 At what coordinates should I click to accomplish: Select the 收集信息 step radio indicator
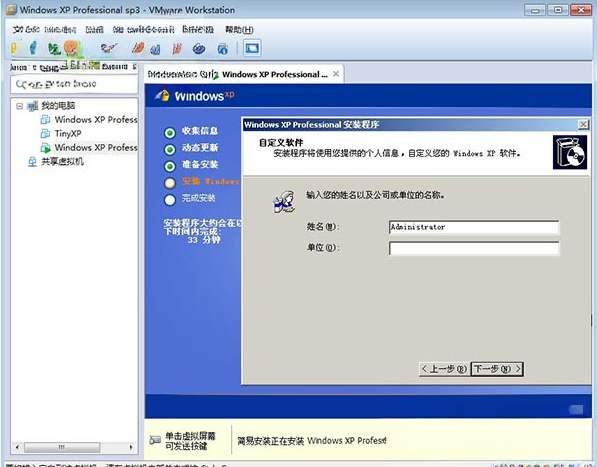pyautogui.click(x=170, y=132)
